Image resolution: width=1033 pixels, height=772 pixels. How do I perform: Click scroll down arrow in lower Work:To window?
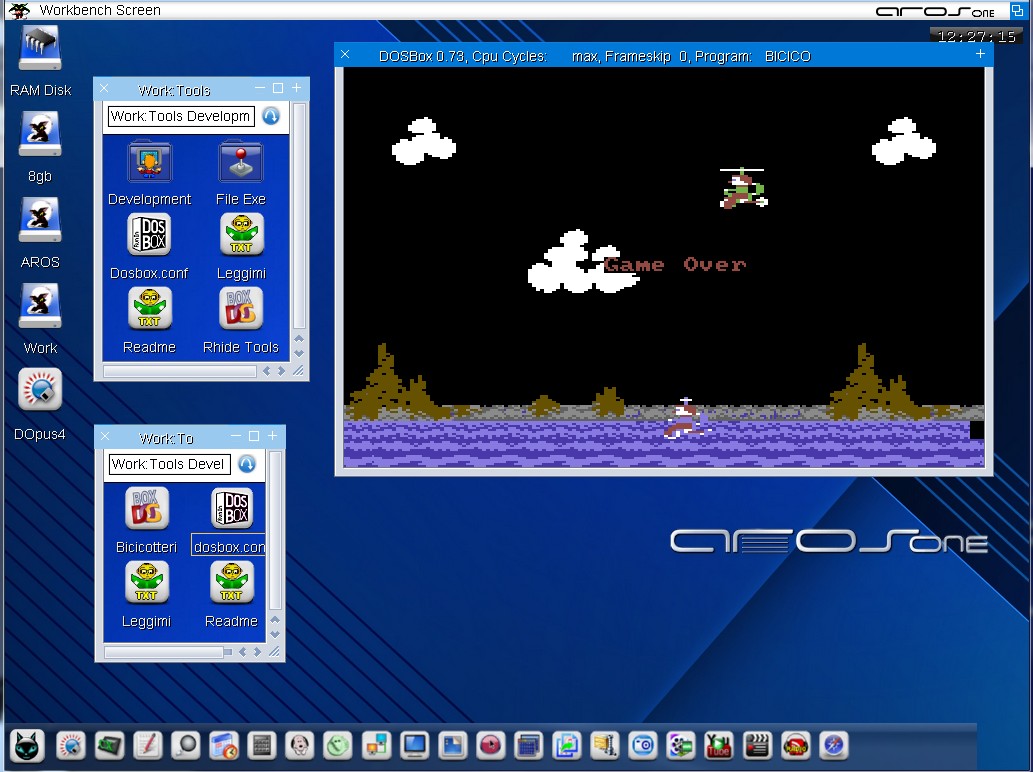[x=275, y=635]
